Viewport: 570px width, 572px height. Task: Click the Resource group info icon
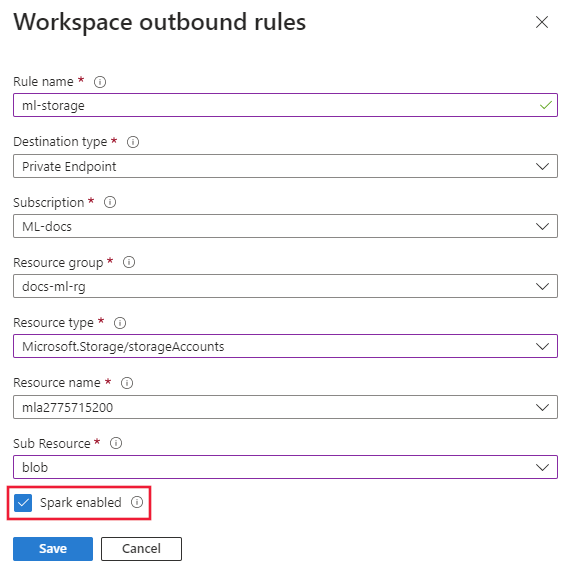pos(129,262)
